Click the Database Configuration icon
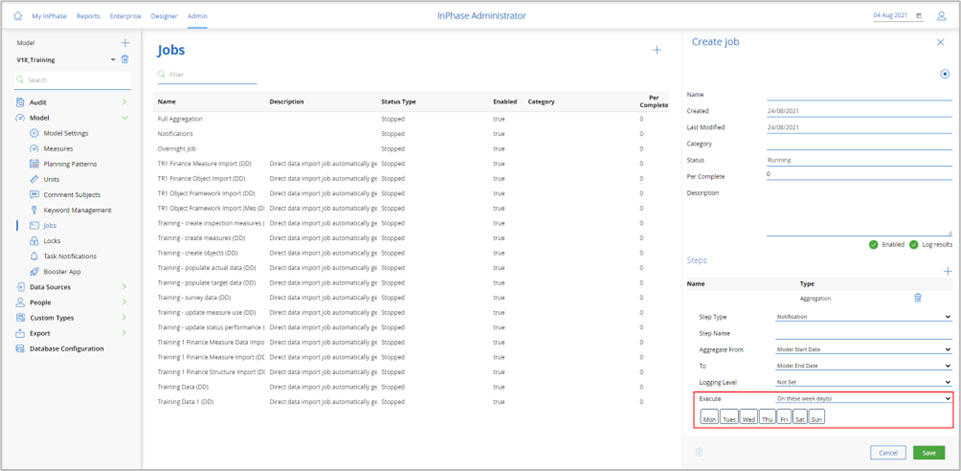The height and width of the screenshot is (471, 961). (x=20, y=349)
